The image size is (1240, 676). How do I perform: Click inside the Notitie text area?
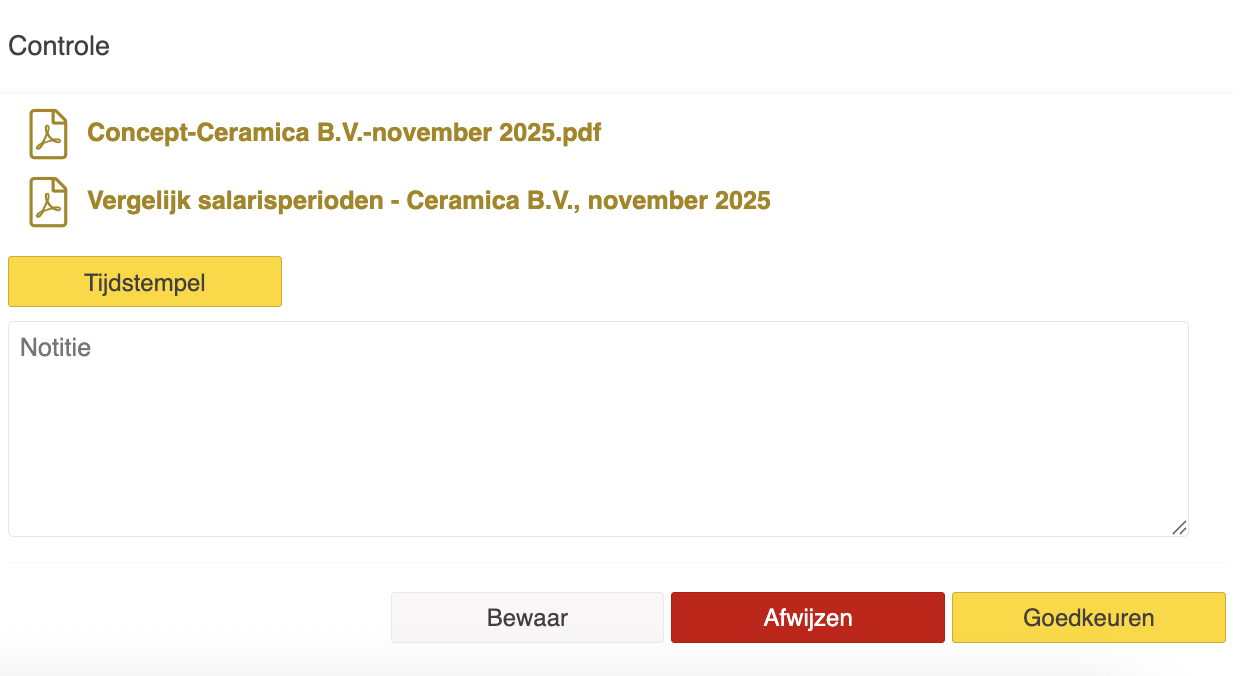pos(598,428)
